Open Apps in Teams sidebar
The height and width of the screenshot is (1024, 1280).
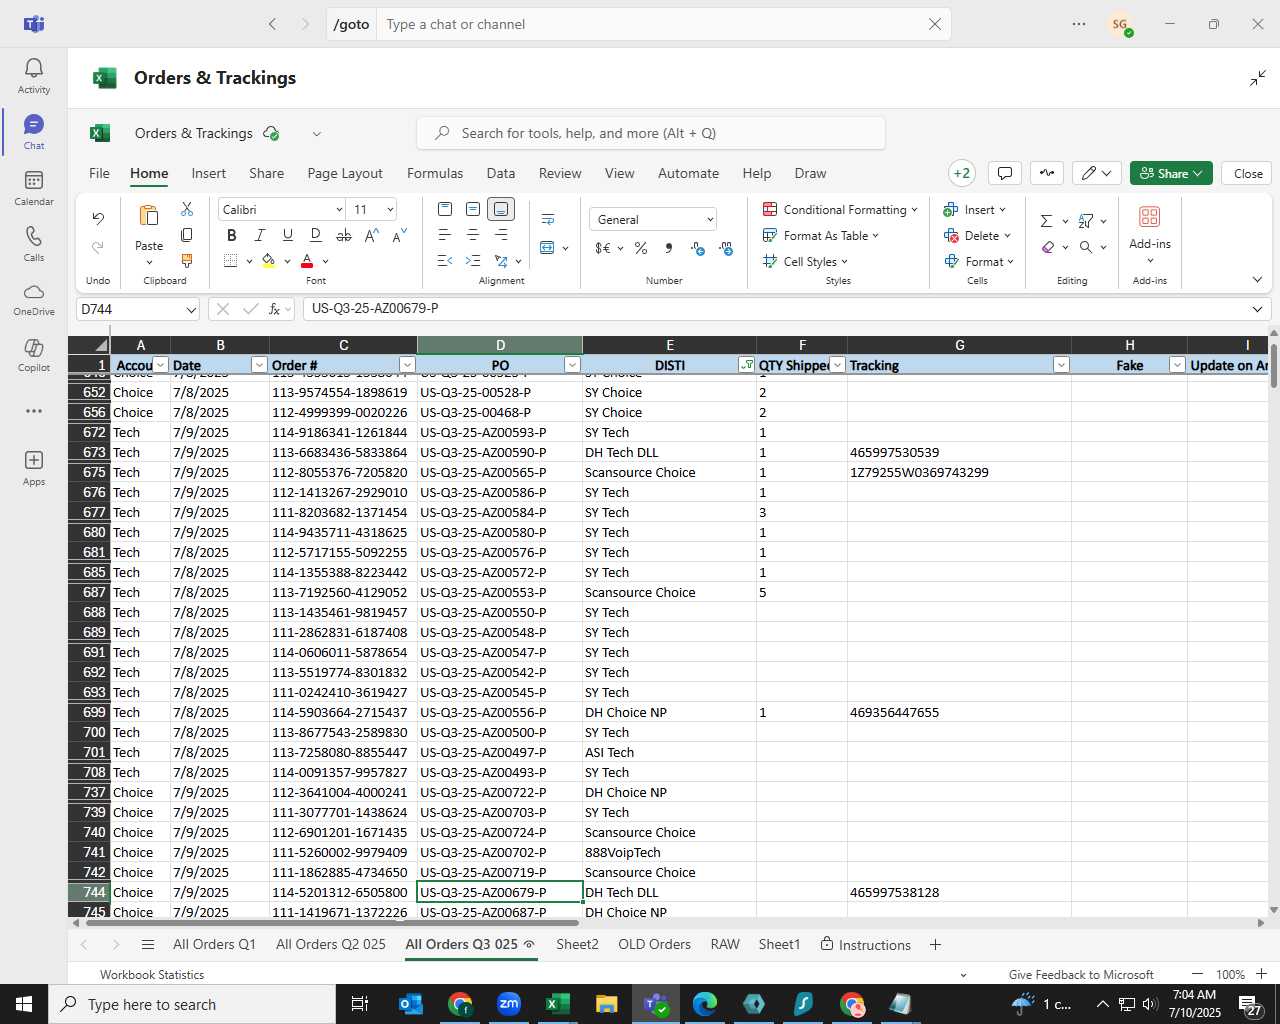(x=33, y=468)
